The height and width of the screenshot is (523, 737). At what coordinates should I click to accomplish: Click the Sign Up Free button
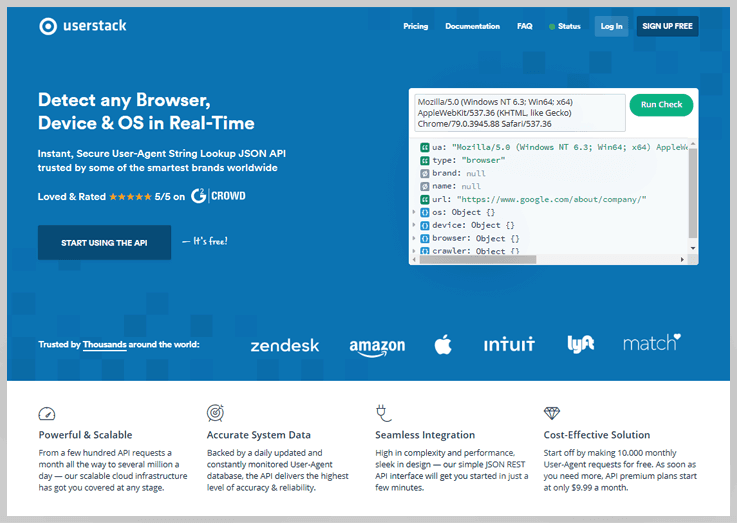click(x=667, y=26)
